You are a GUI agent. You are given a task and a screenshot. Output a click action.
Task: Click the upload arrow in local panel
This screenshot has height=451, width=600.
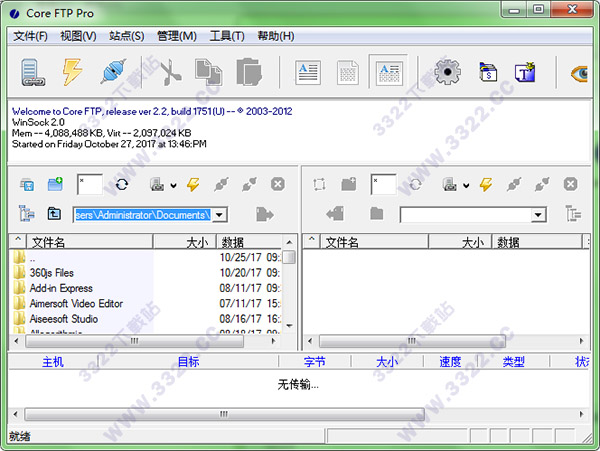[x=264, y=214]
